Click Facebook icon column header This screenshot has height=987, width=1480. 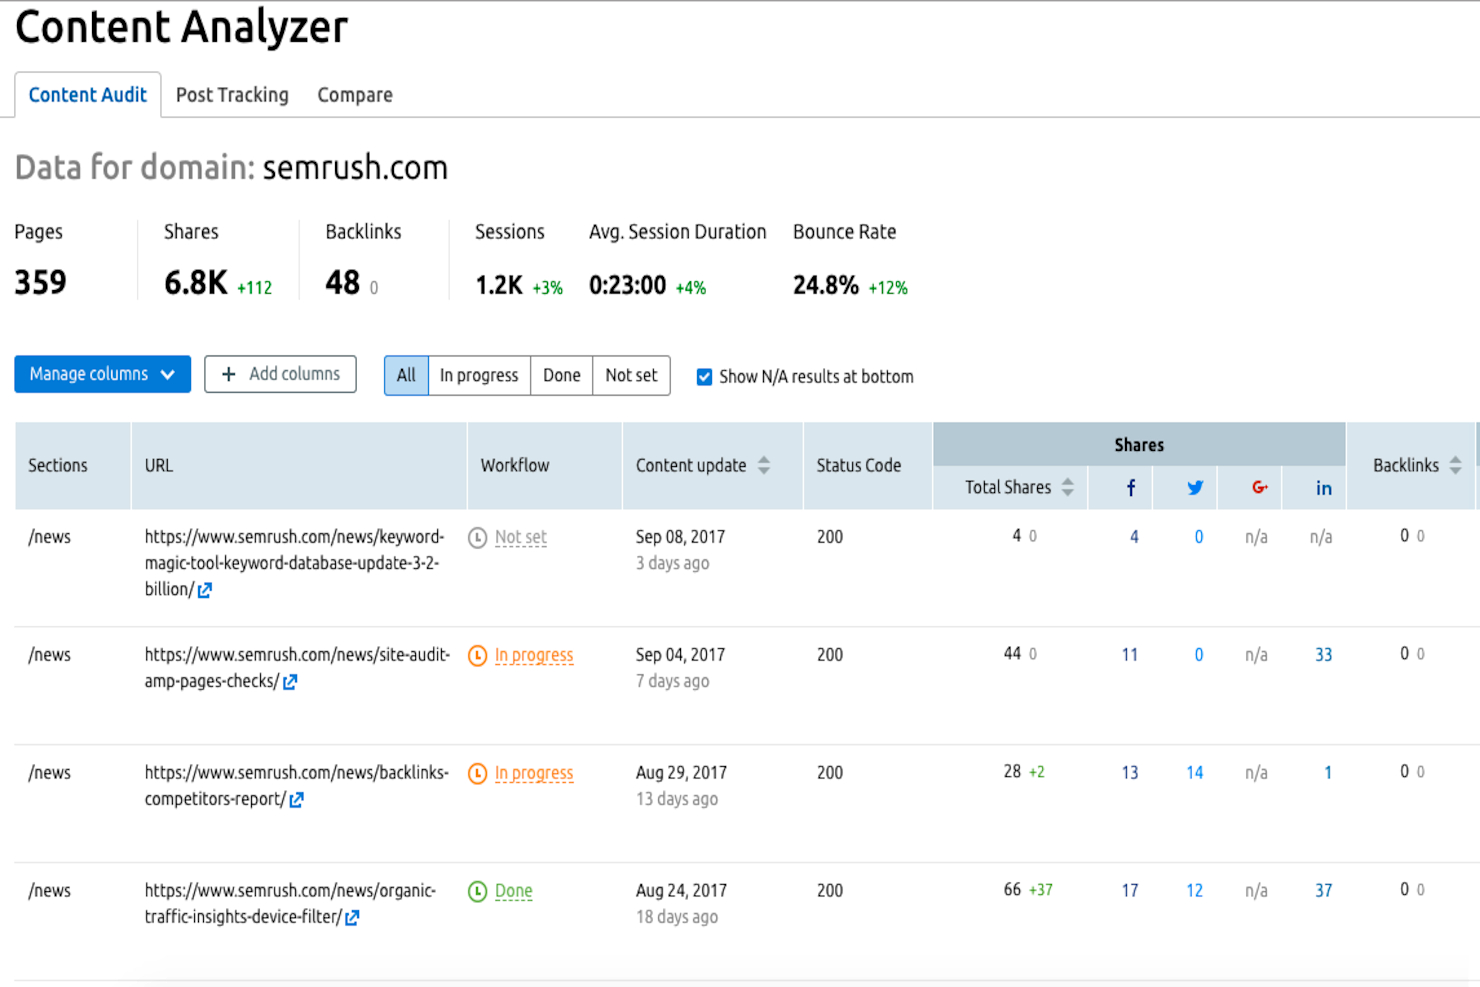[1131, 488]
